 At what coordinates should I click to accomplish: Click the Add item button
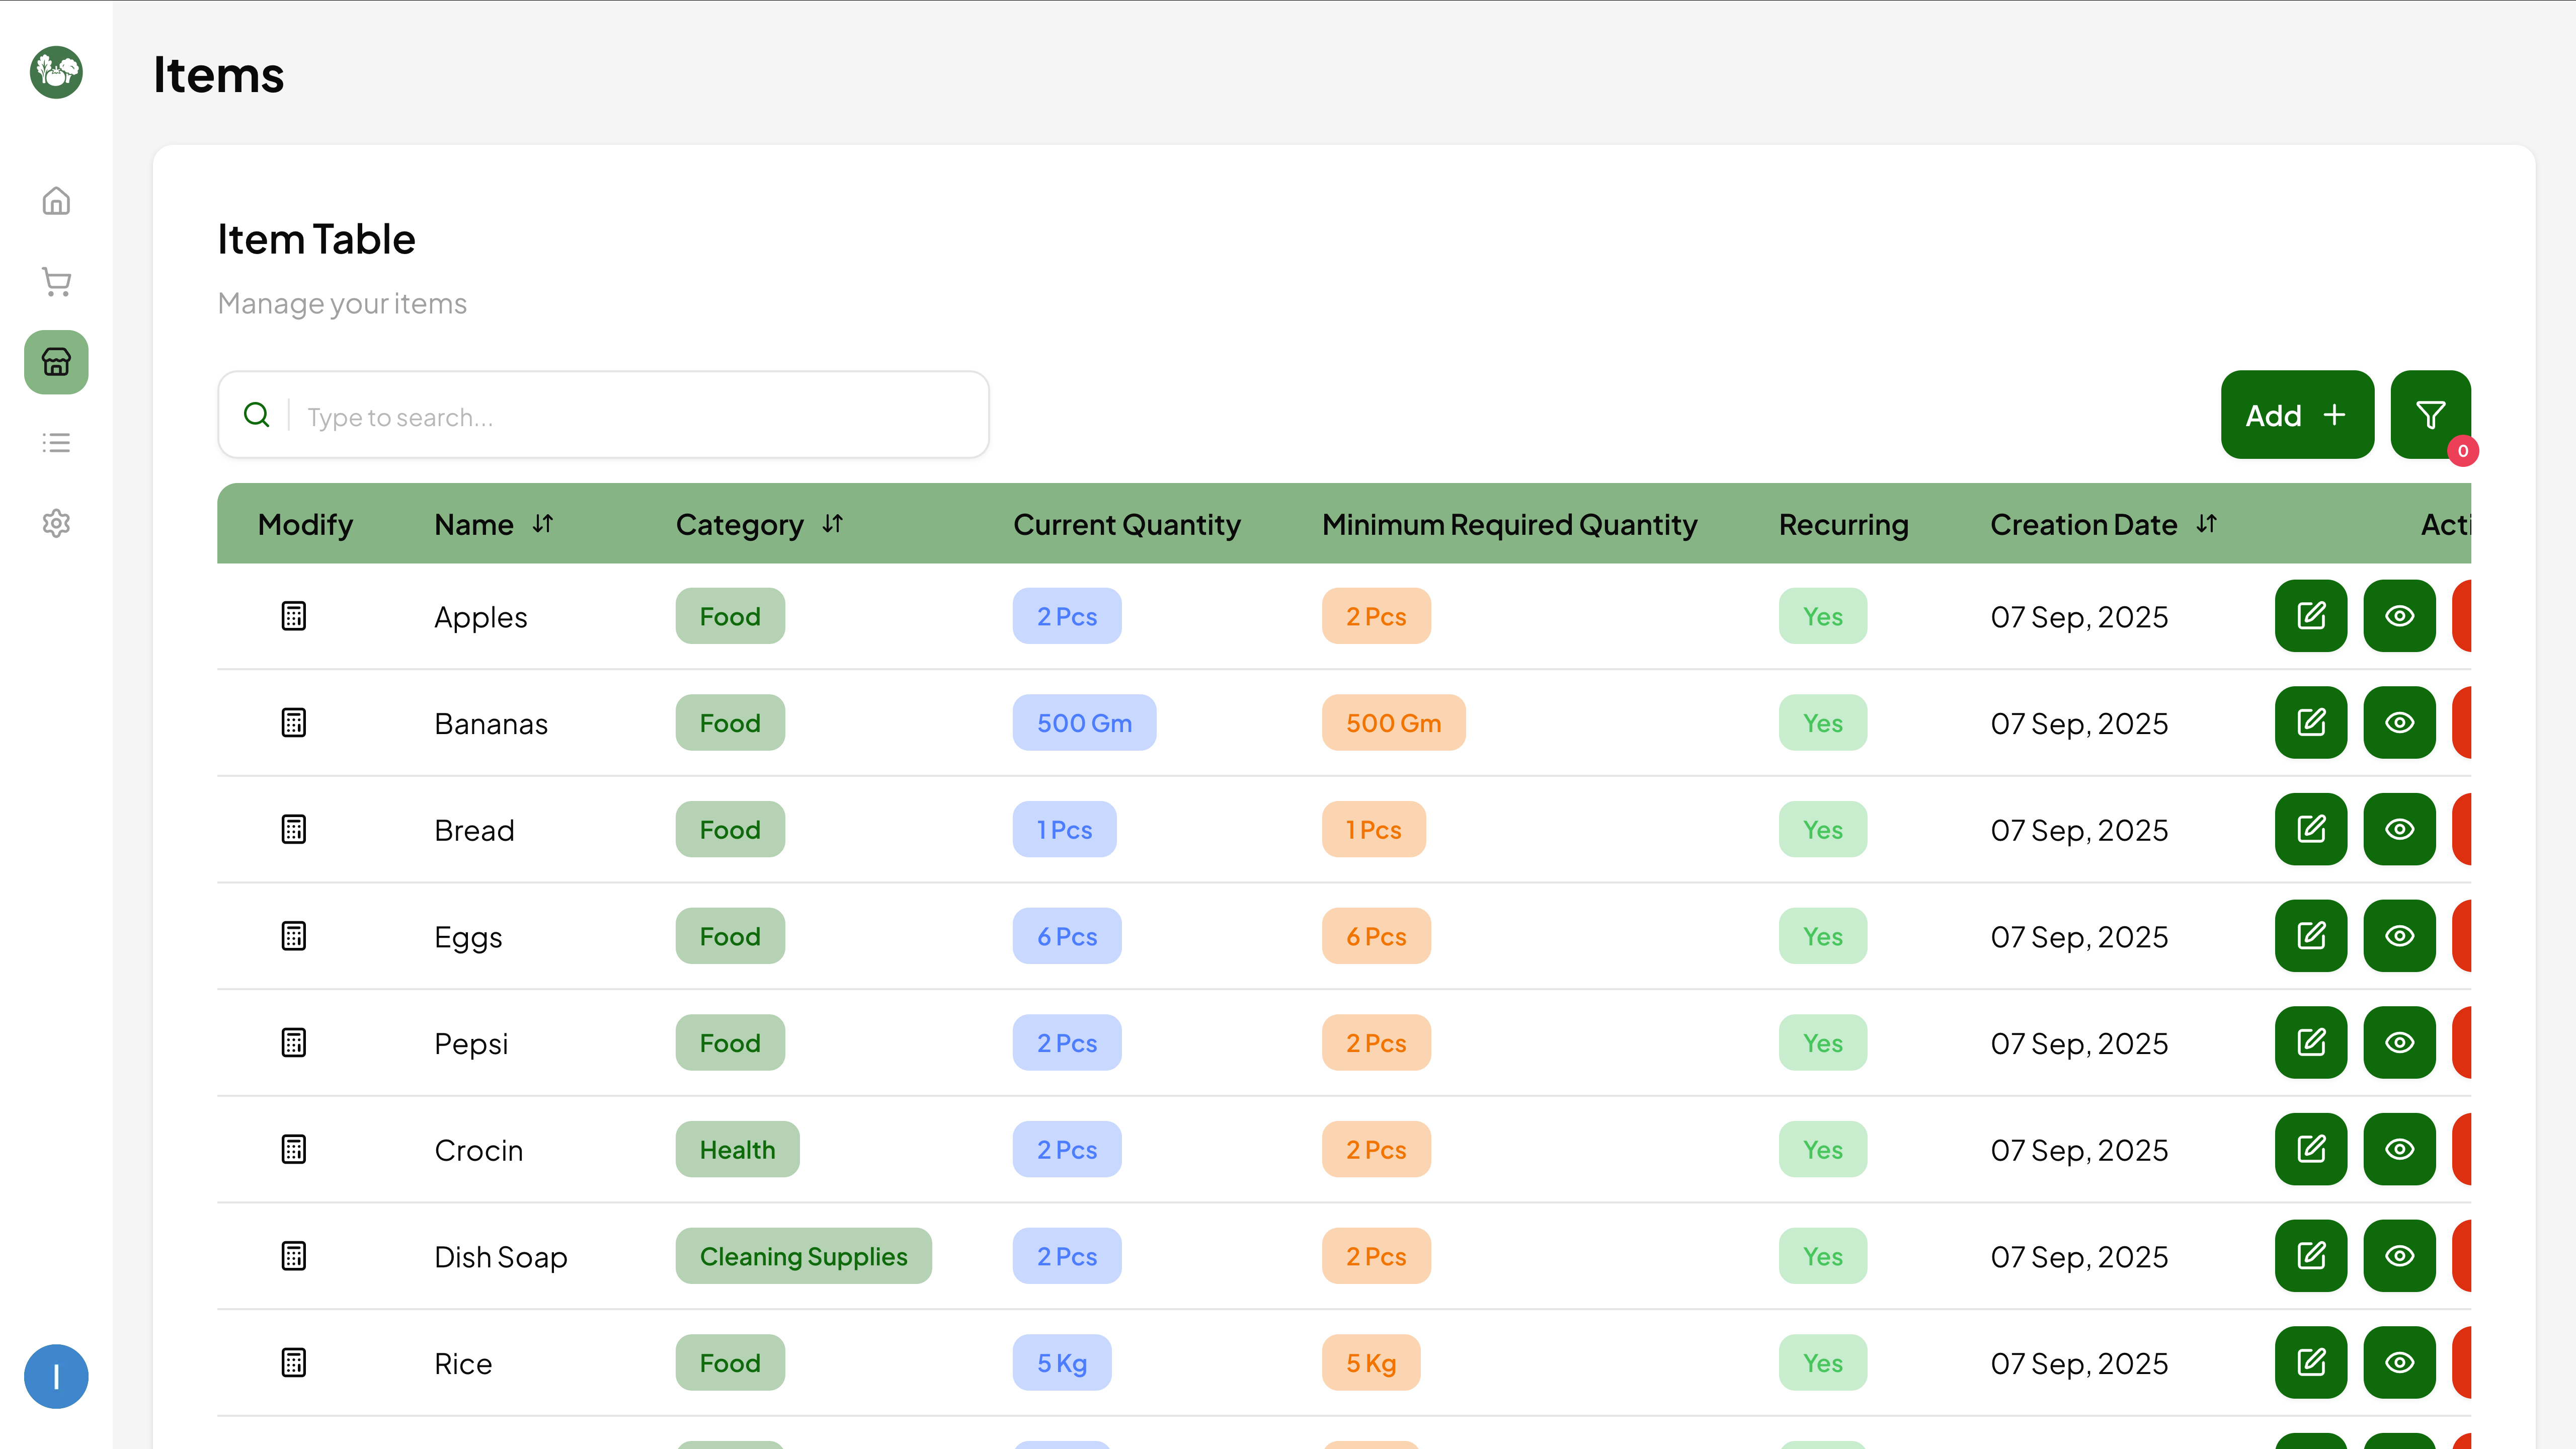(x=2296, y=415)
